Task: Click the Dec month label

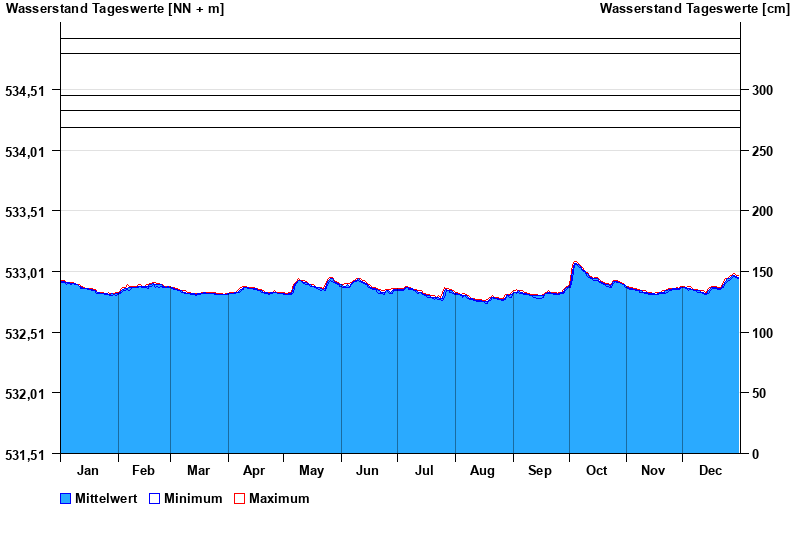Action: click(710, 470)
